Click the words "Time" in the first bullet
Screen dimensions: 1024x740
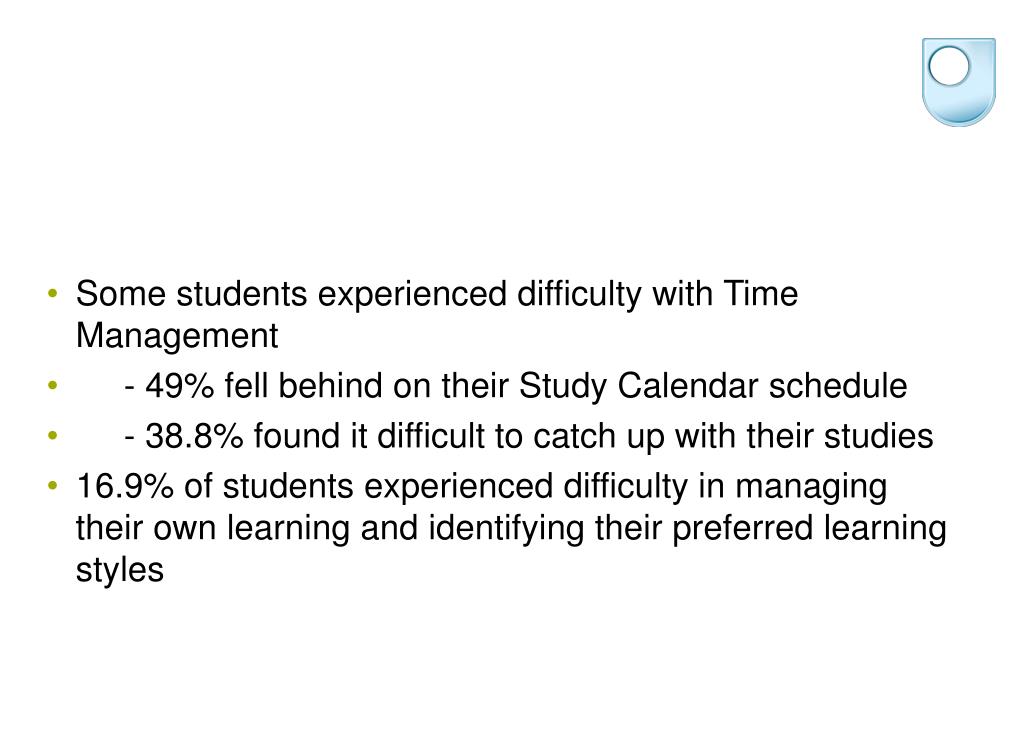[760, 293]
